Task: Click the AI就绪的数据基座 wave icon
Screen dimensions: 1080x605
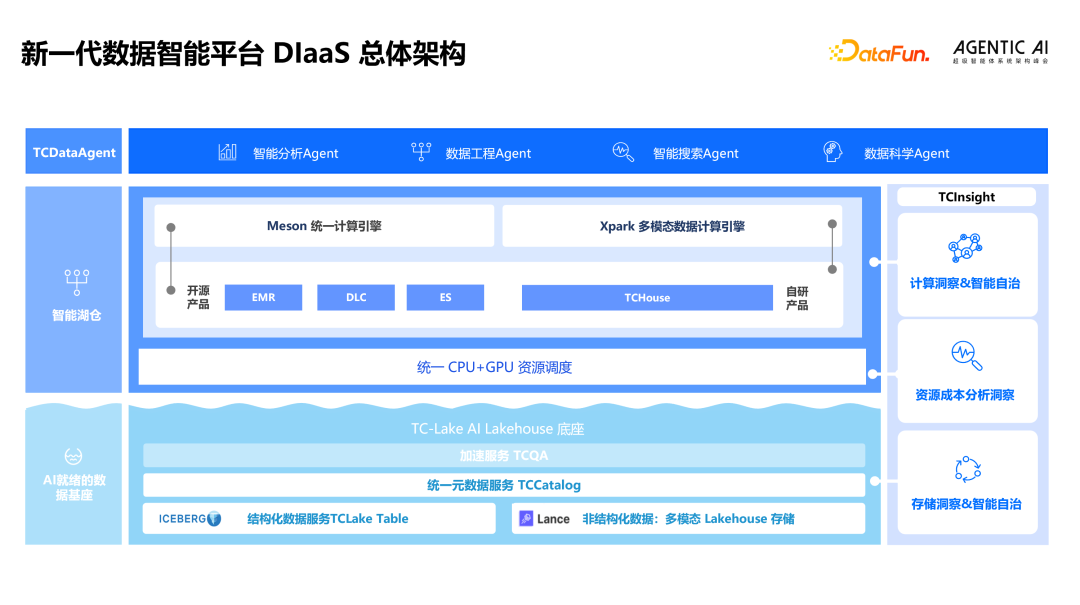Action: (x=74, y=457)
